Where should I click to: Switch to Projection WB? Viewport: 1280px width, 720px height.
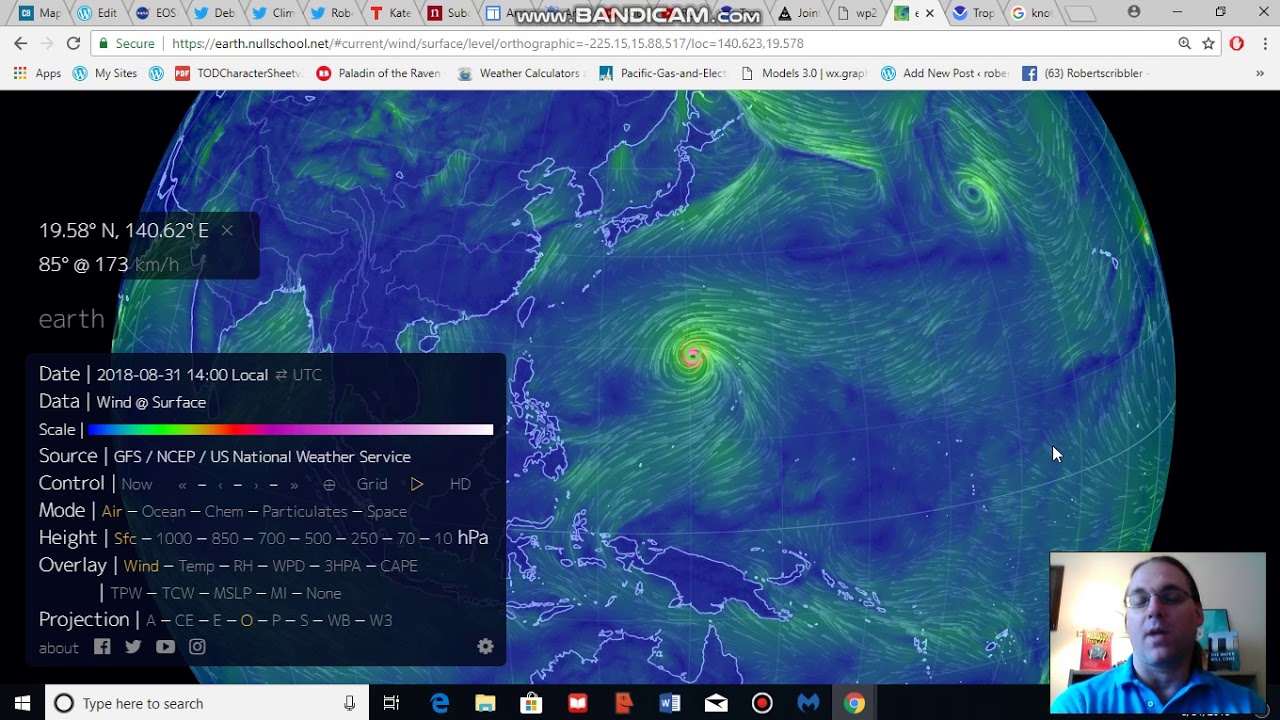[x=339, y=620]
